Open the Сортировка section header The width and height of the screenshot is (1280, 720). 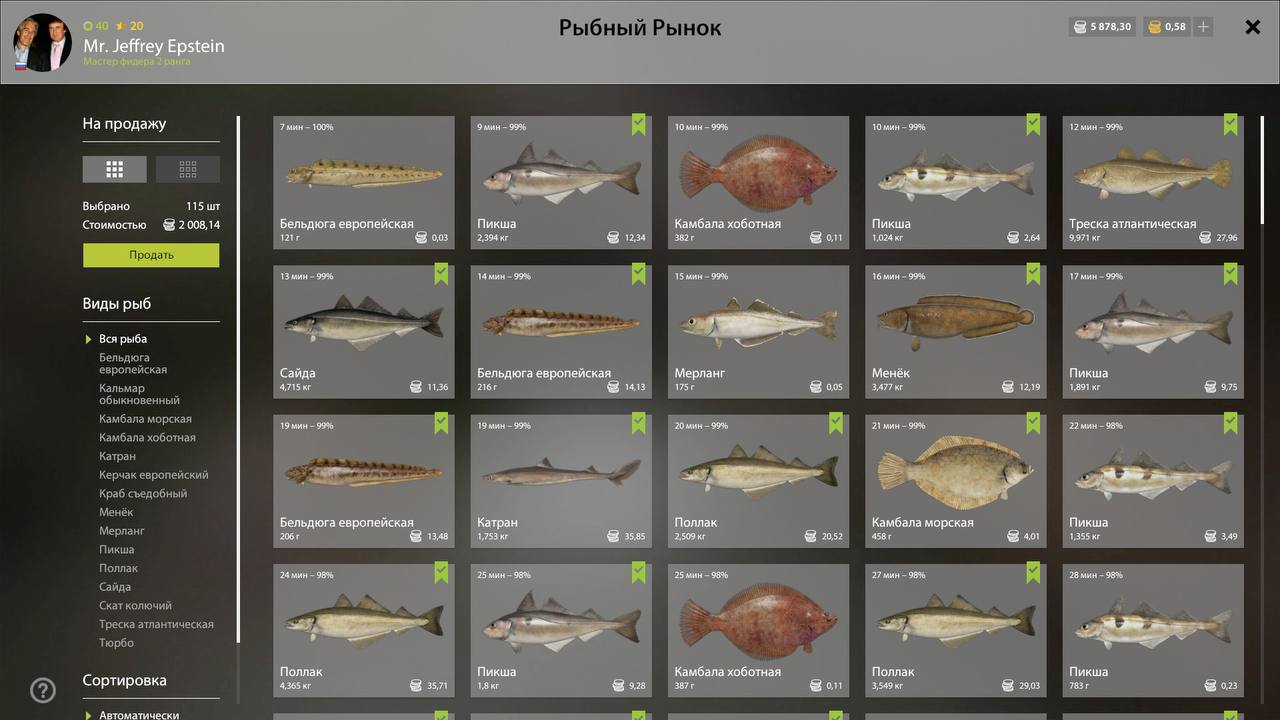click(125, 681)
